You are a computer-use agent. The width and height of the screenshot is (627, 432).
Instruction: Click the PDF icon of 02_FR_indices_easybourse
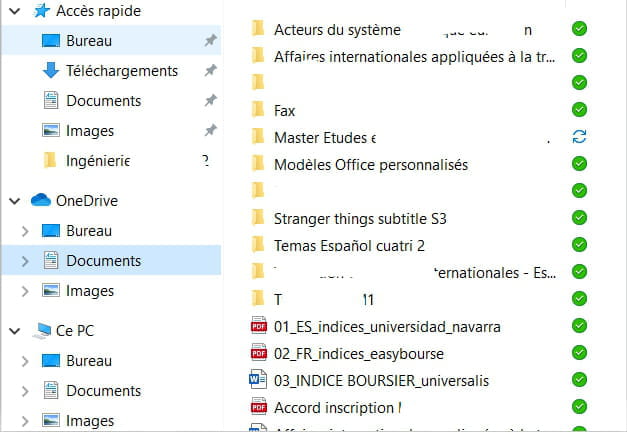258,353
